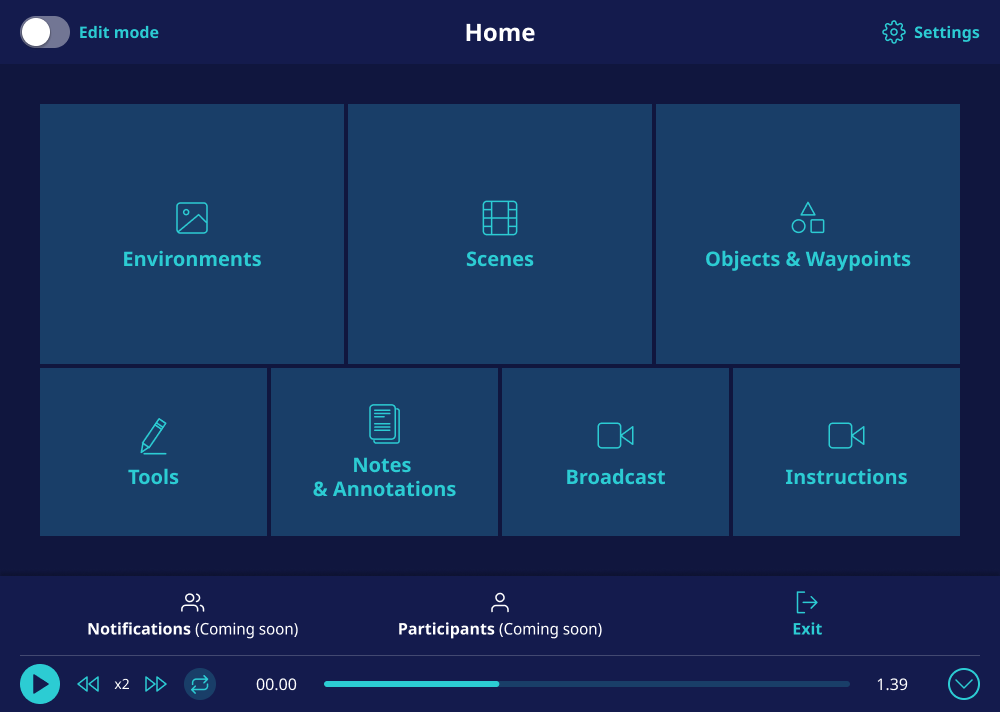Click the 1.39 total duration value
Viewport: 1000px width, 712px height.
click(892, 685)
